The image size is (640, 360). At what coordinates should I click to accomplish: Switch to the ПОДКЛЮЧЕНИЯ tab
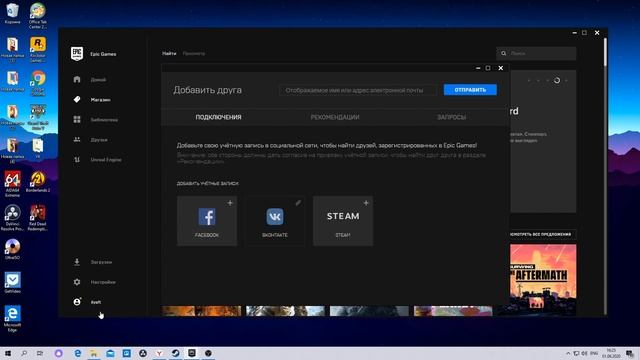coord(218,117)
